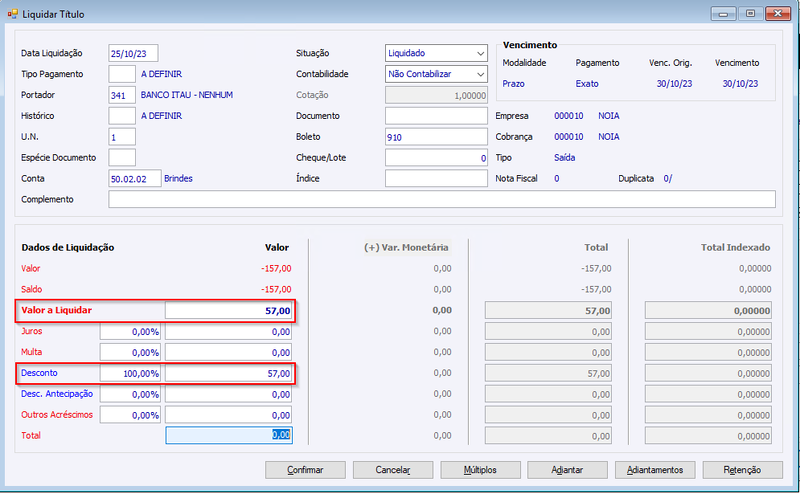Image resolution: width=800 pixels, height=494 pixels.
Task: Open the Múltiplos option
Action: (480, 470)
